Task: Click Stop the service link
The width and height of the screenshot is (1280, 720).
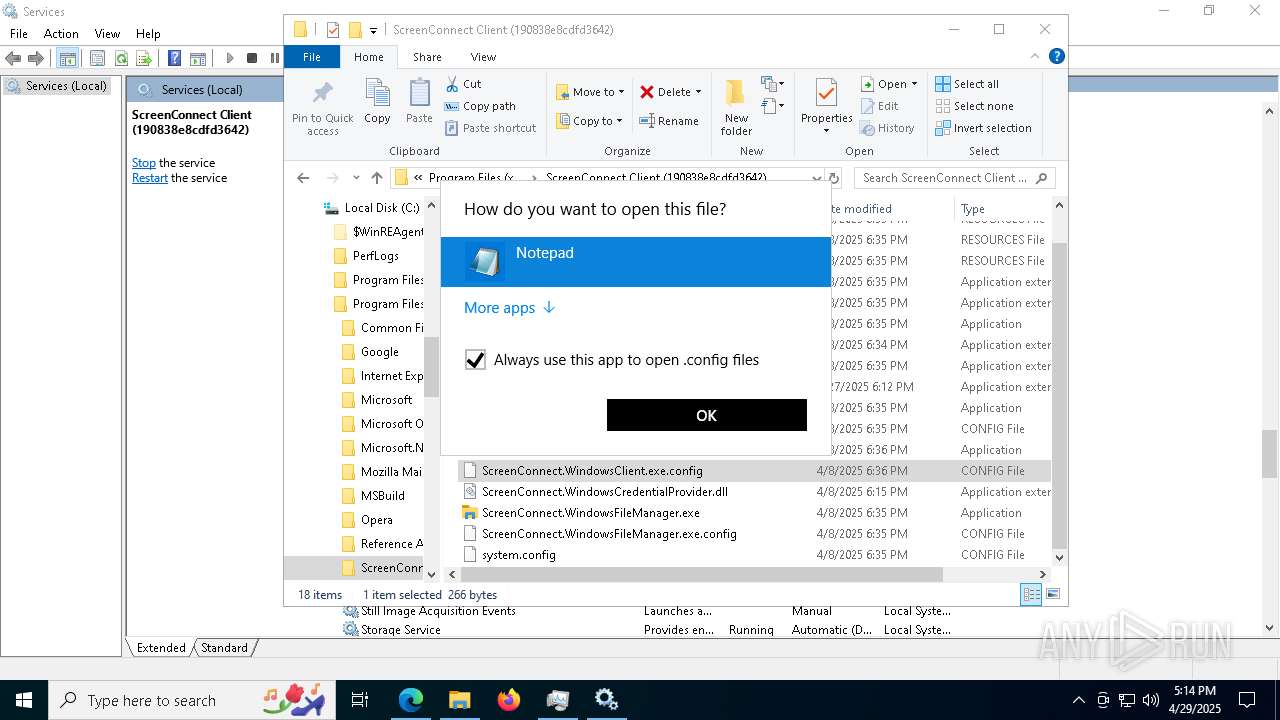Action: click(144, 163)
